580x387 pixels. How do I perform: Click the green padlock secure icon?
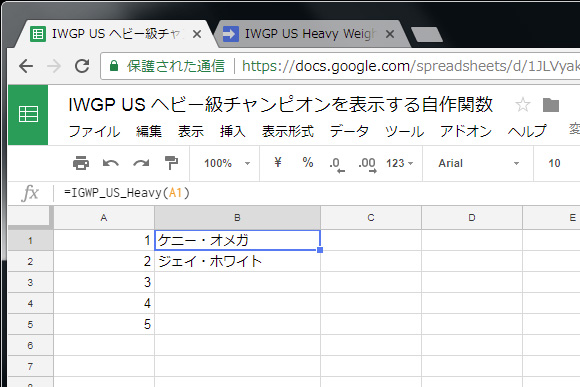114,66
